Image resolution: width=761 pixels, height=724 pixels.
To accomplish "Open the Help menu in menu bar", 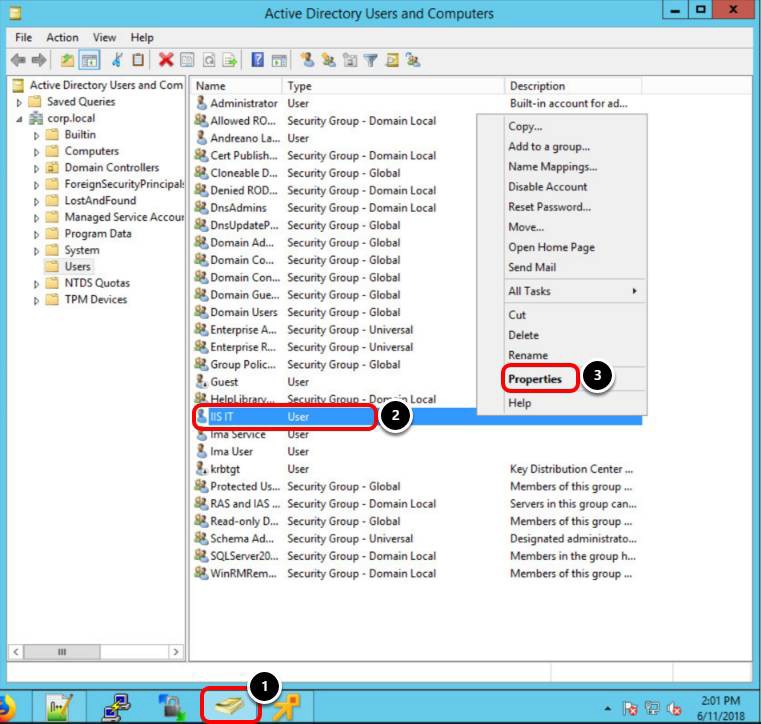I will coord(142,37).
